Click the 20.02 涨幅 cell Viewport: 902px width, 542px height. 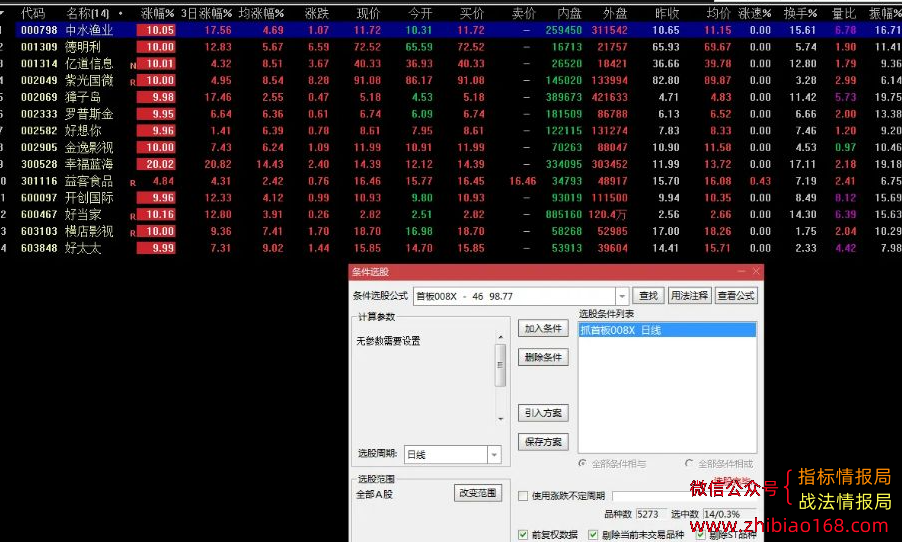click(156, 164)
